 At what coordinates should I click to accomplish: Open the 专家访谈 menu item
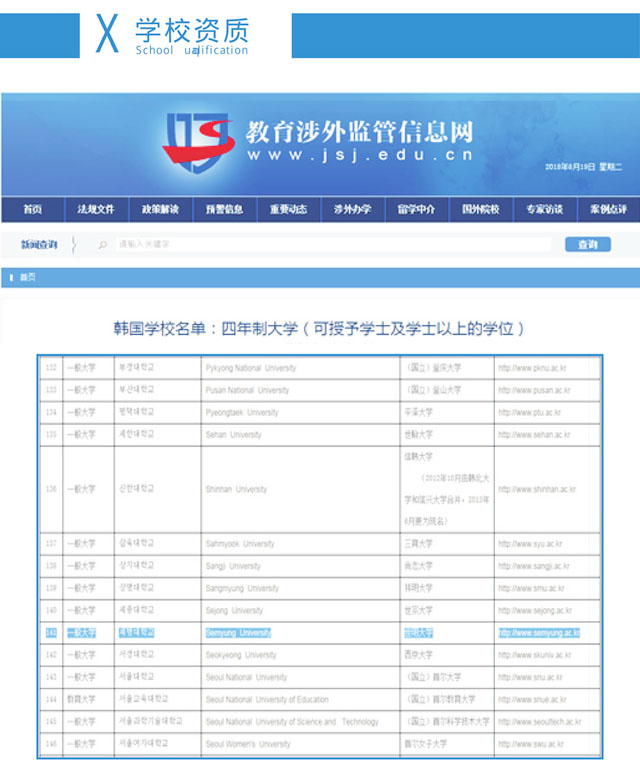tap(544, 210)
